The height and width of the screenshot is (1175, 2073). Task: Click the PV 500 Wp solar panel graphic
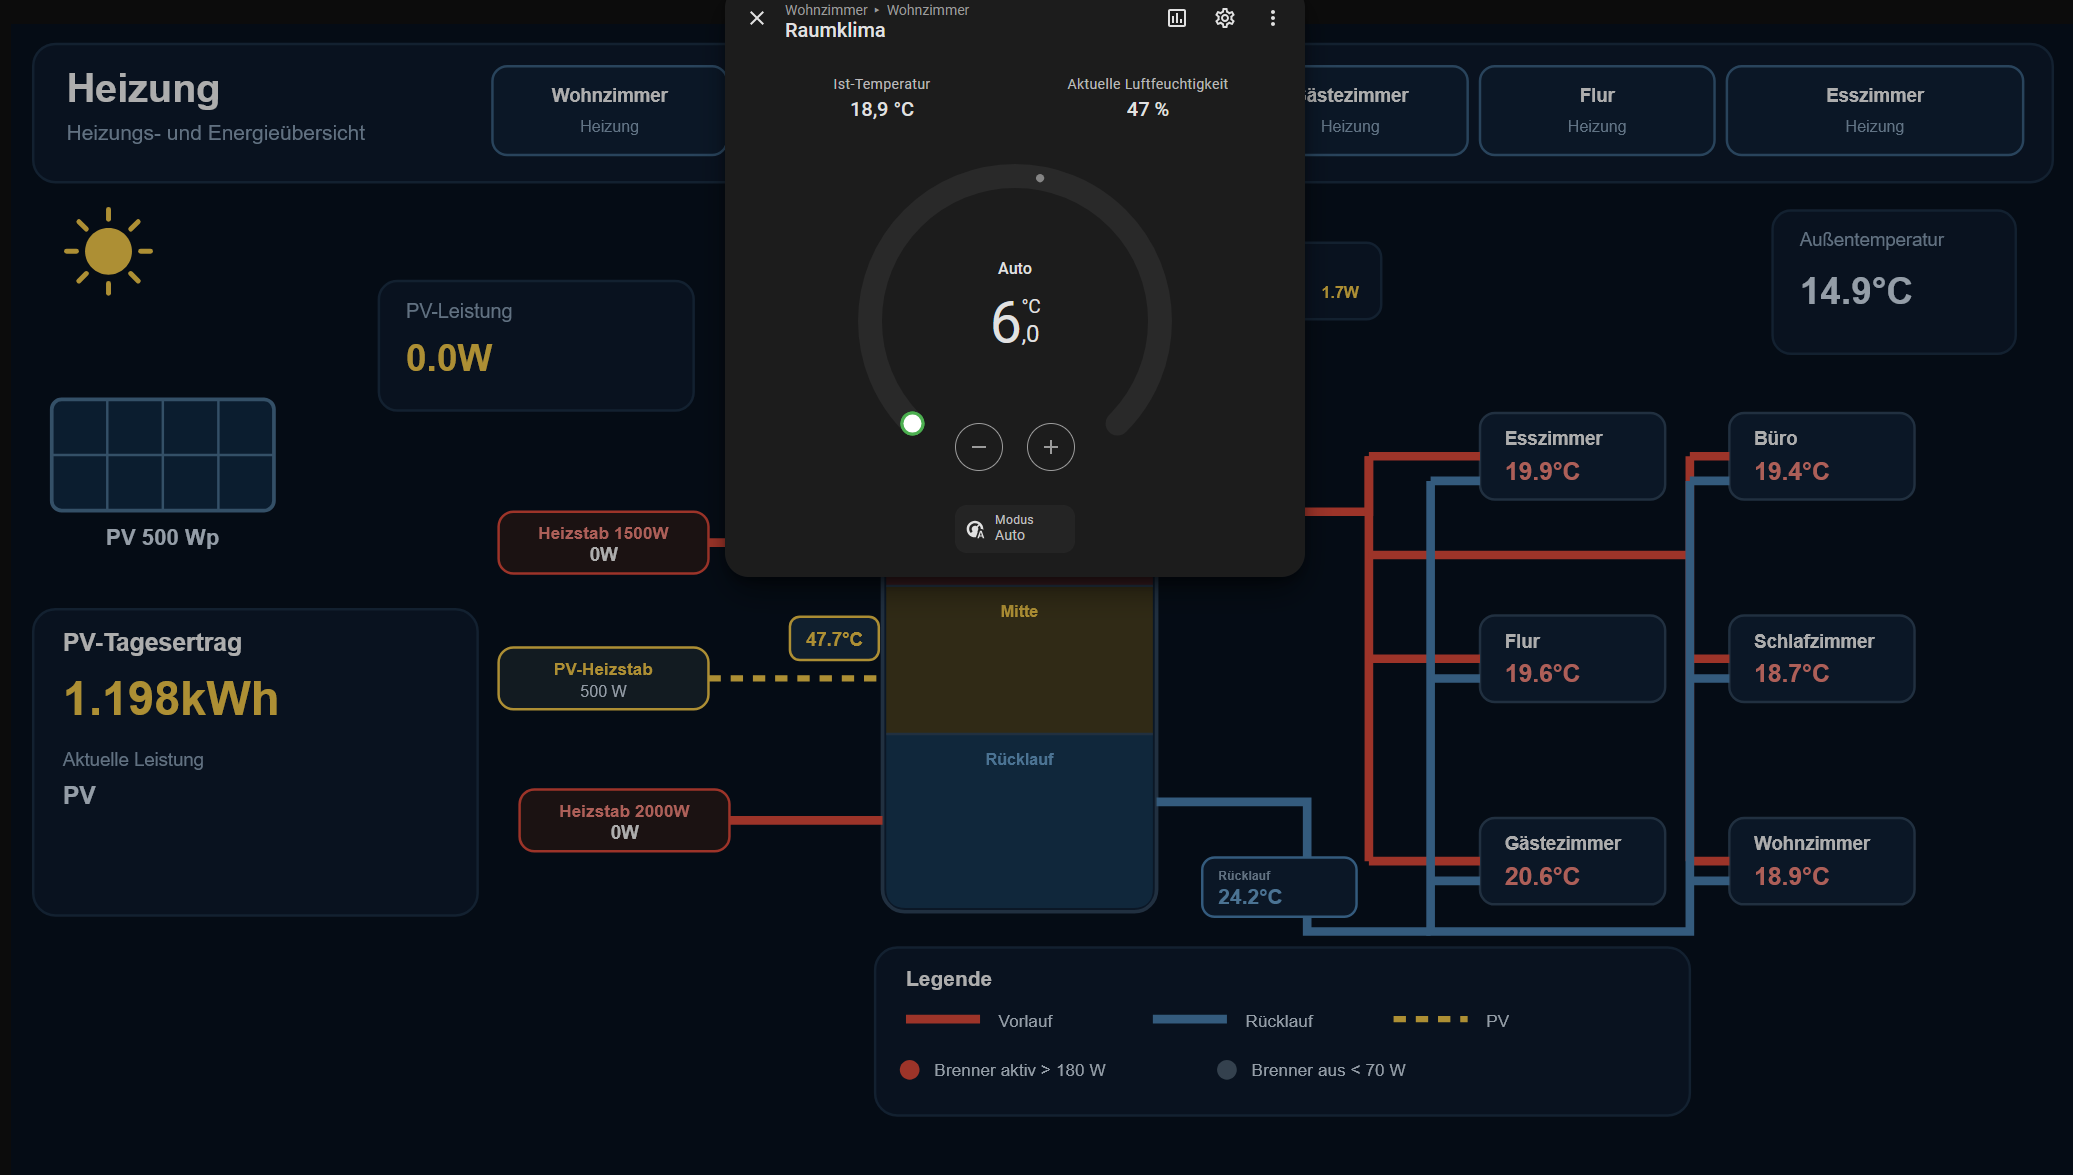coord(163,455)
